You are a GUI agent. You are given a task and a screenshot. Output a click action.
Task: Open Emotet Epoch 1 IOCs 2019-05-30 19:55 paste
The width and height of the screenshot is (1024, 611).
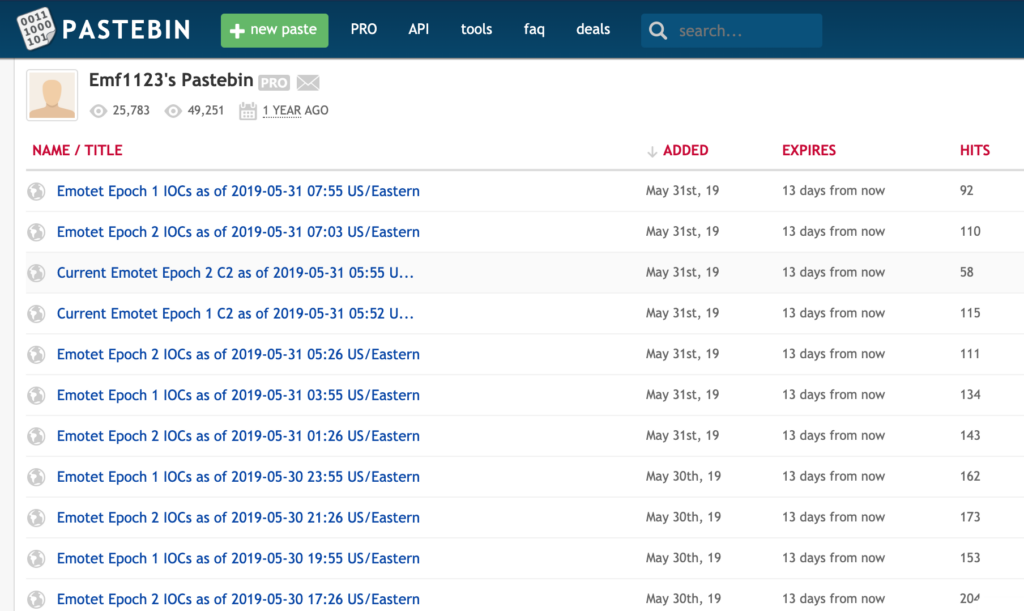point(238,558)
